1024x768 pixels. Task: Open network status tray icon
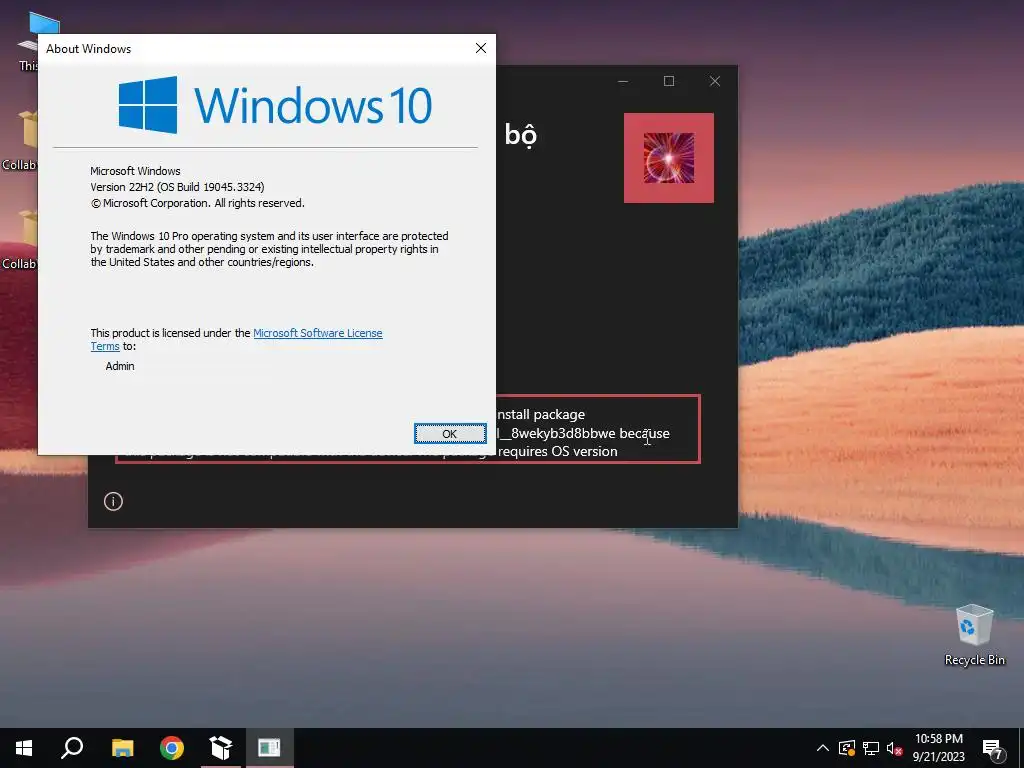coord(871,748)
